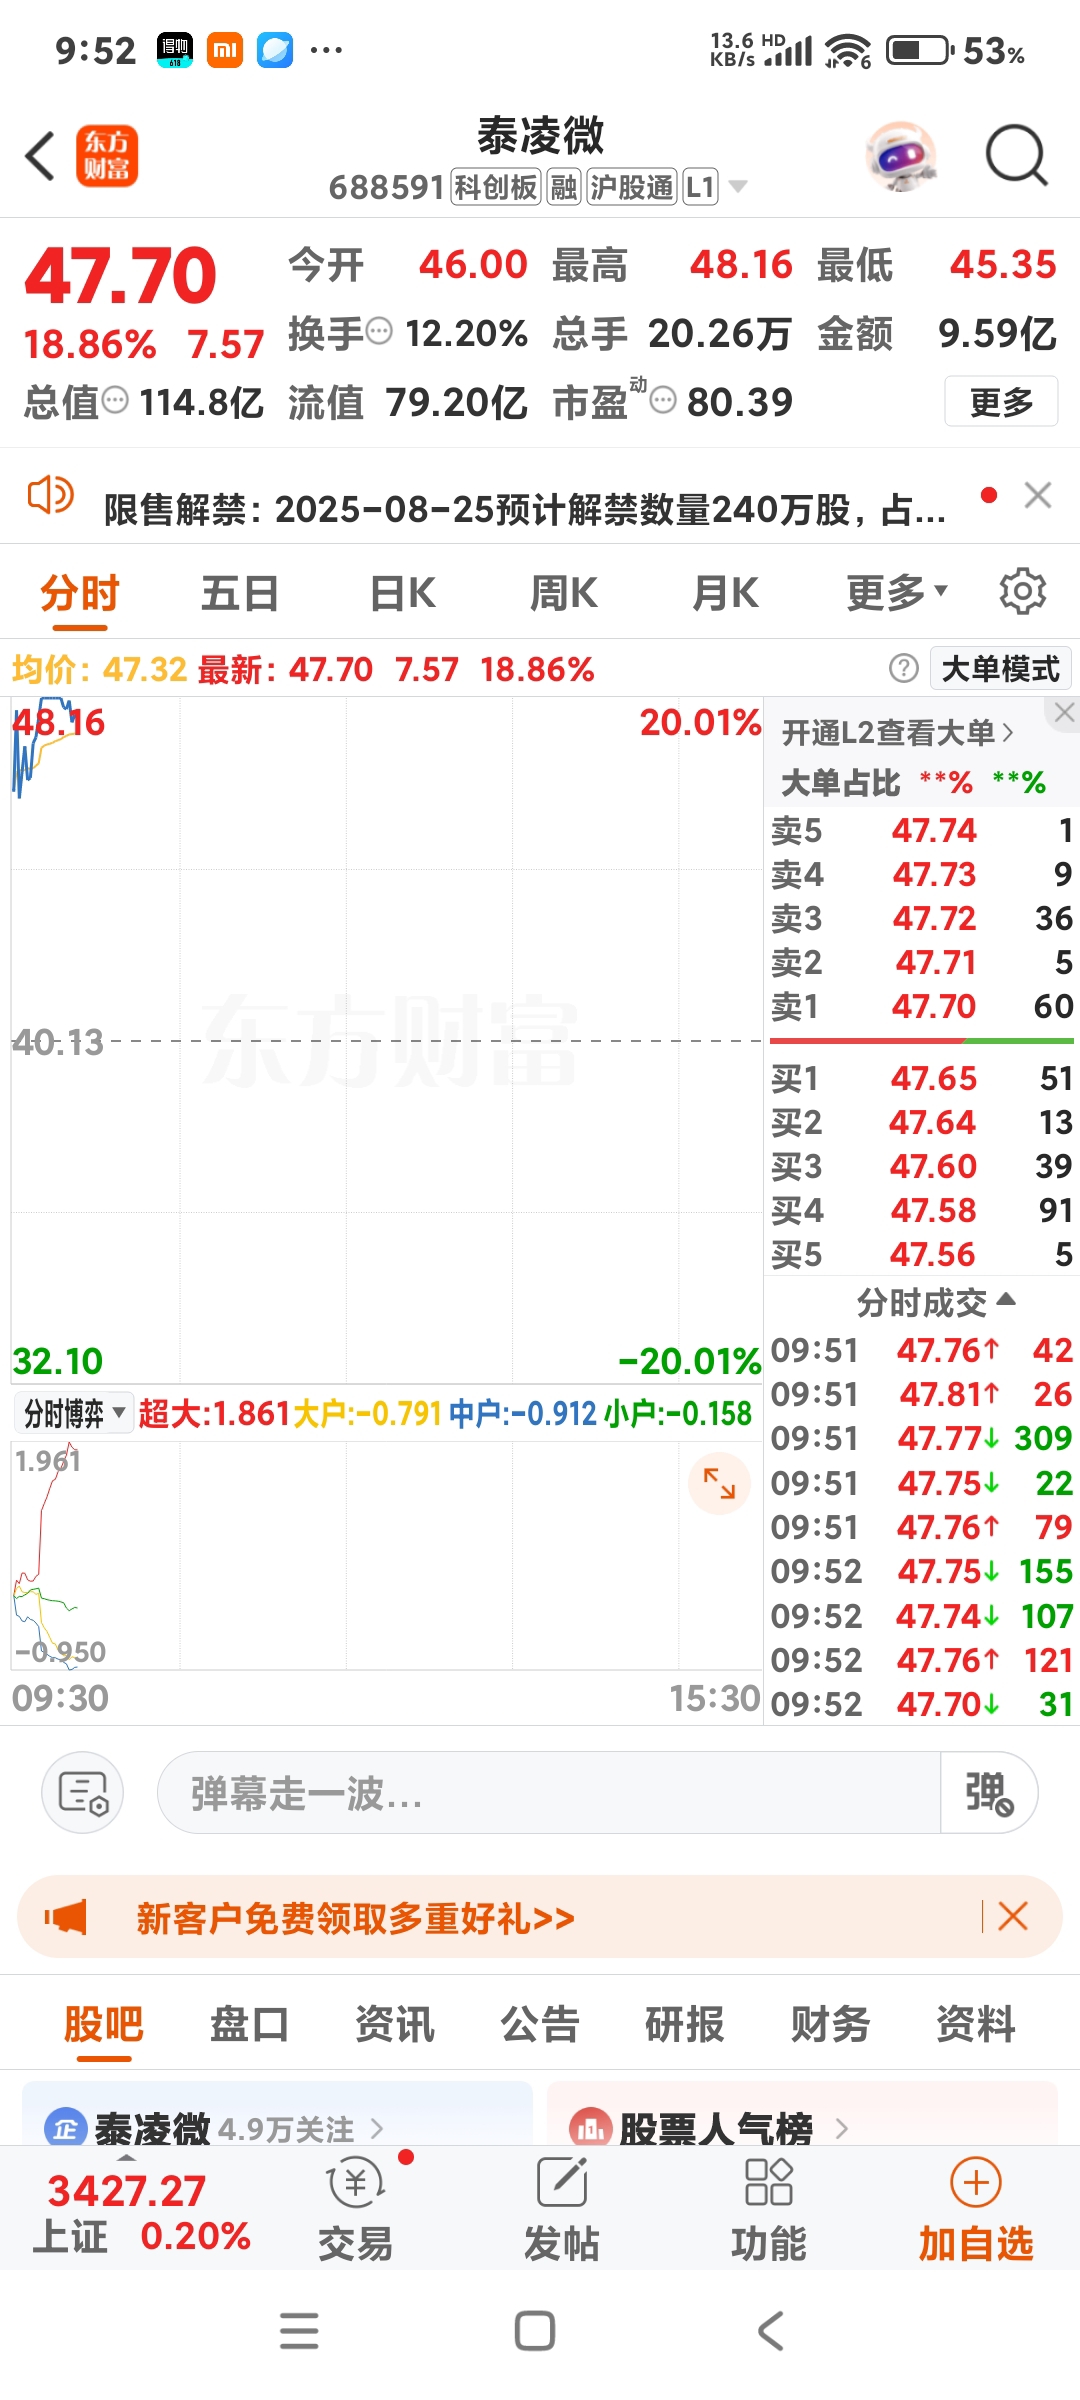Open 上证 index 3427.27 ticker
This screenshot has width=1080, height=2400.
pos(142,2213)
